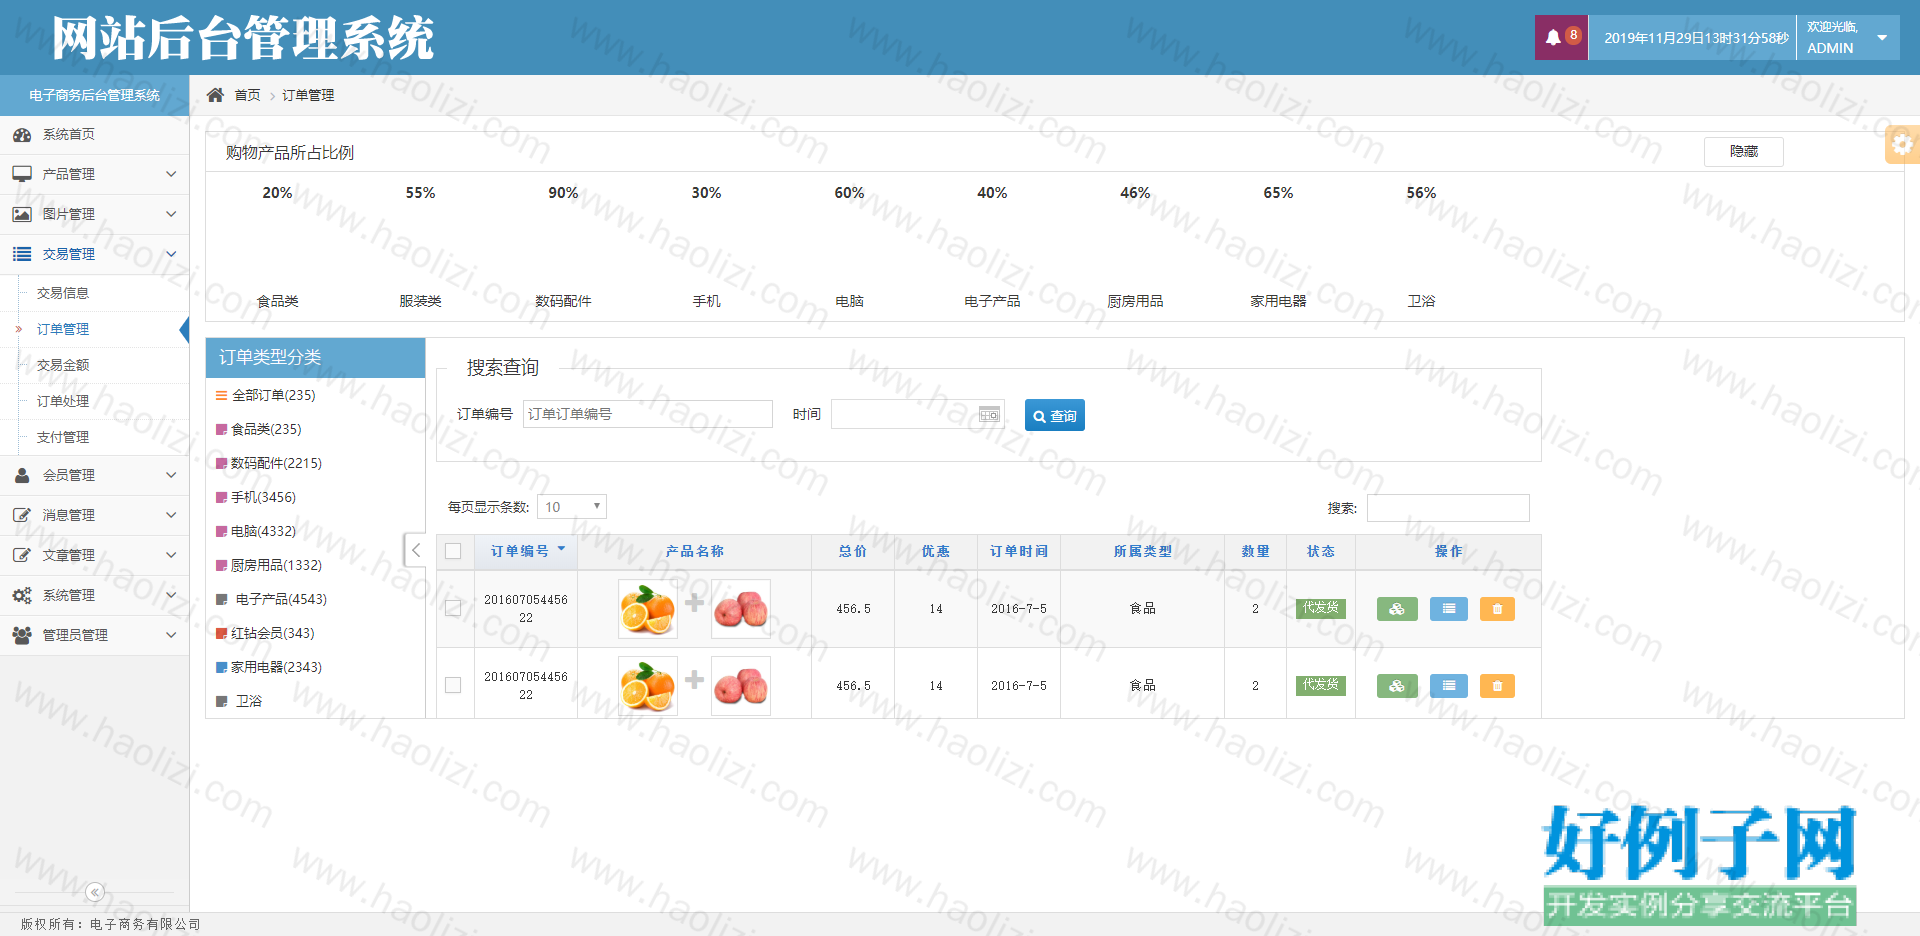Collapse the order category panel arrow
The height and width of the screenshot is (936, 1920).
pyautogui.click(x=416, y=550)
